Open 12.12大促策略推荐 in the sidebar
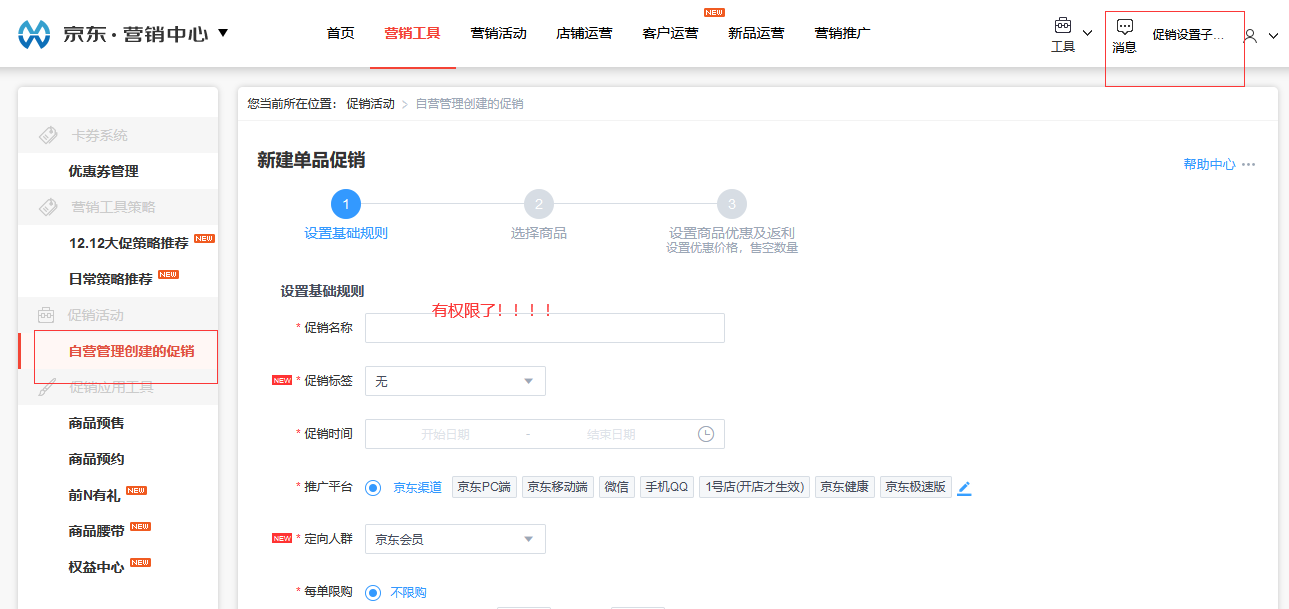Image resolution: width=1289 pixels, height=609 pixels. coord(128,243)
